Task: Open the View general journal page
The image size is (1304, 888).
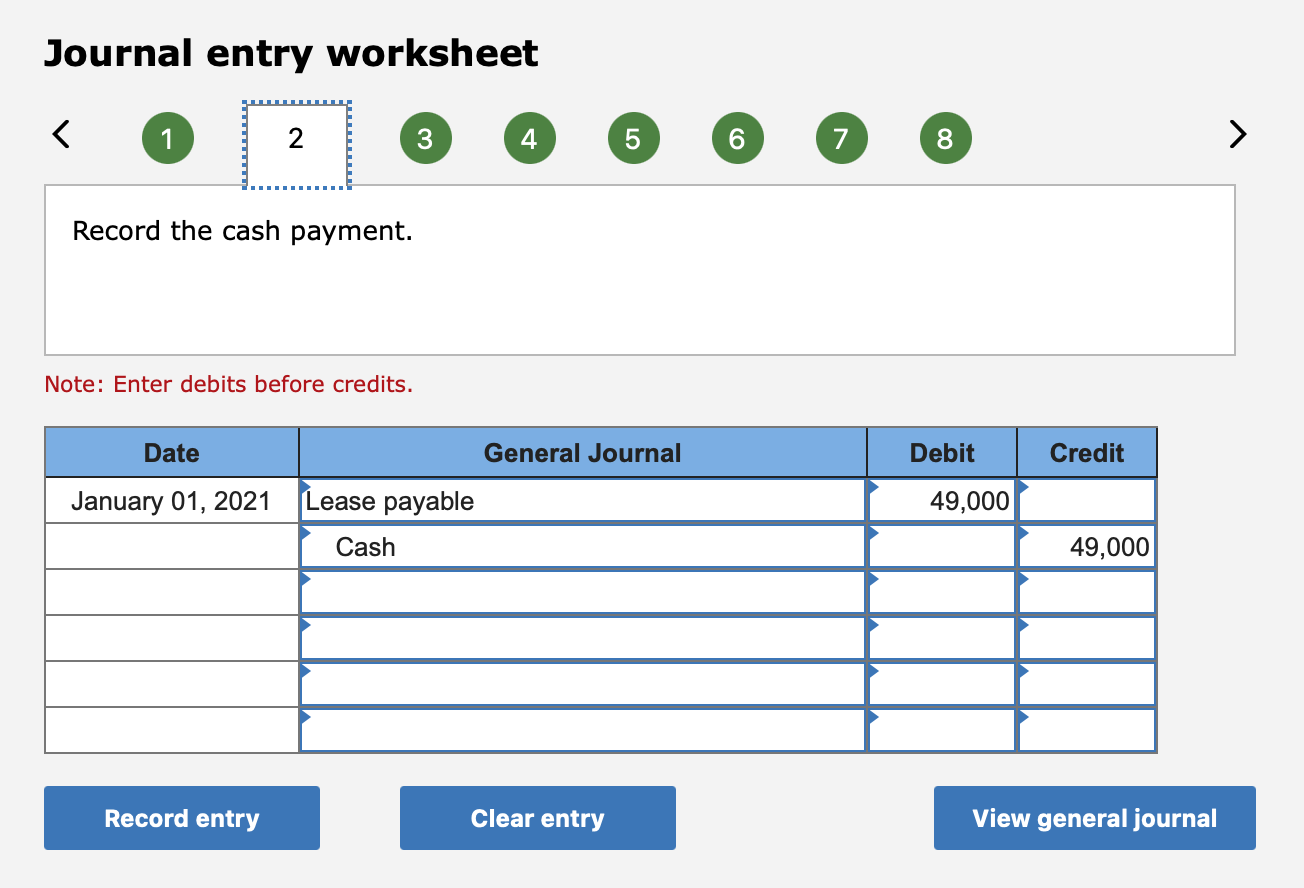Action: (1094, 818)
